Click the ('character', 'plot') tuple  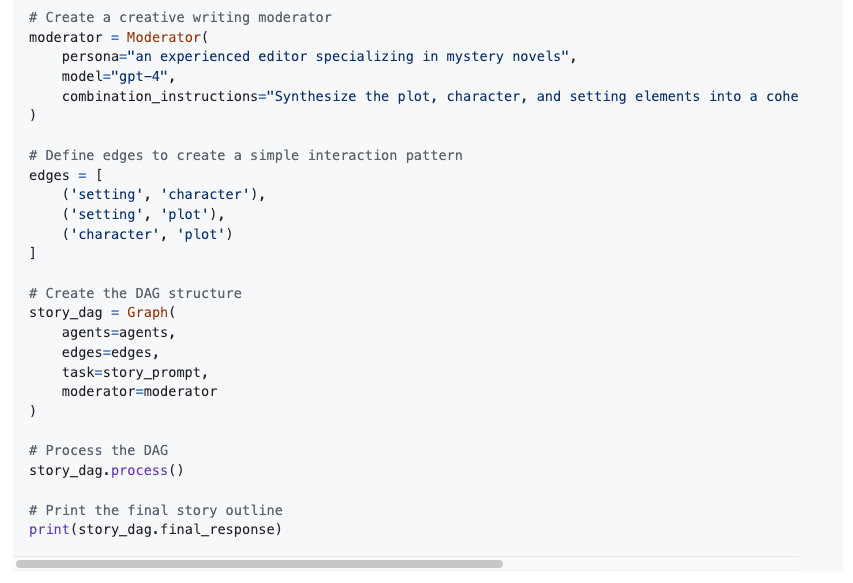[x=147, y=234]
